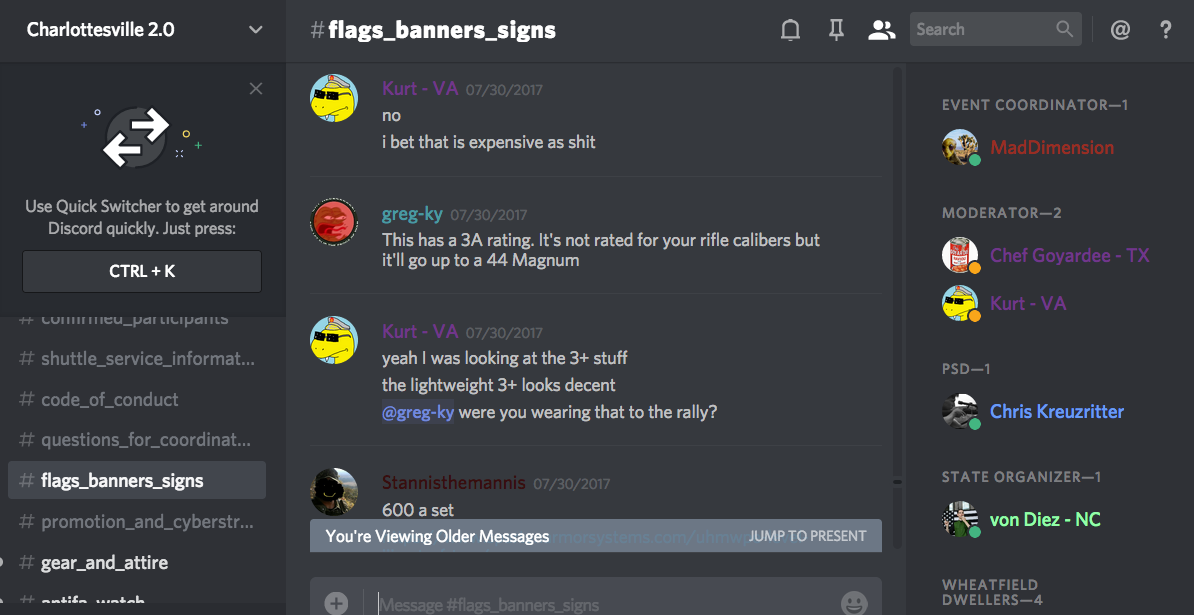
Task: Expand the Charlottesville 2.0 server dropdown
Action: (256, 30)
